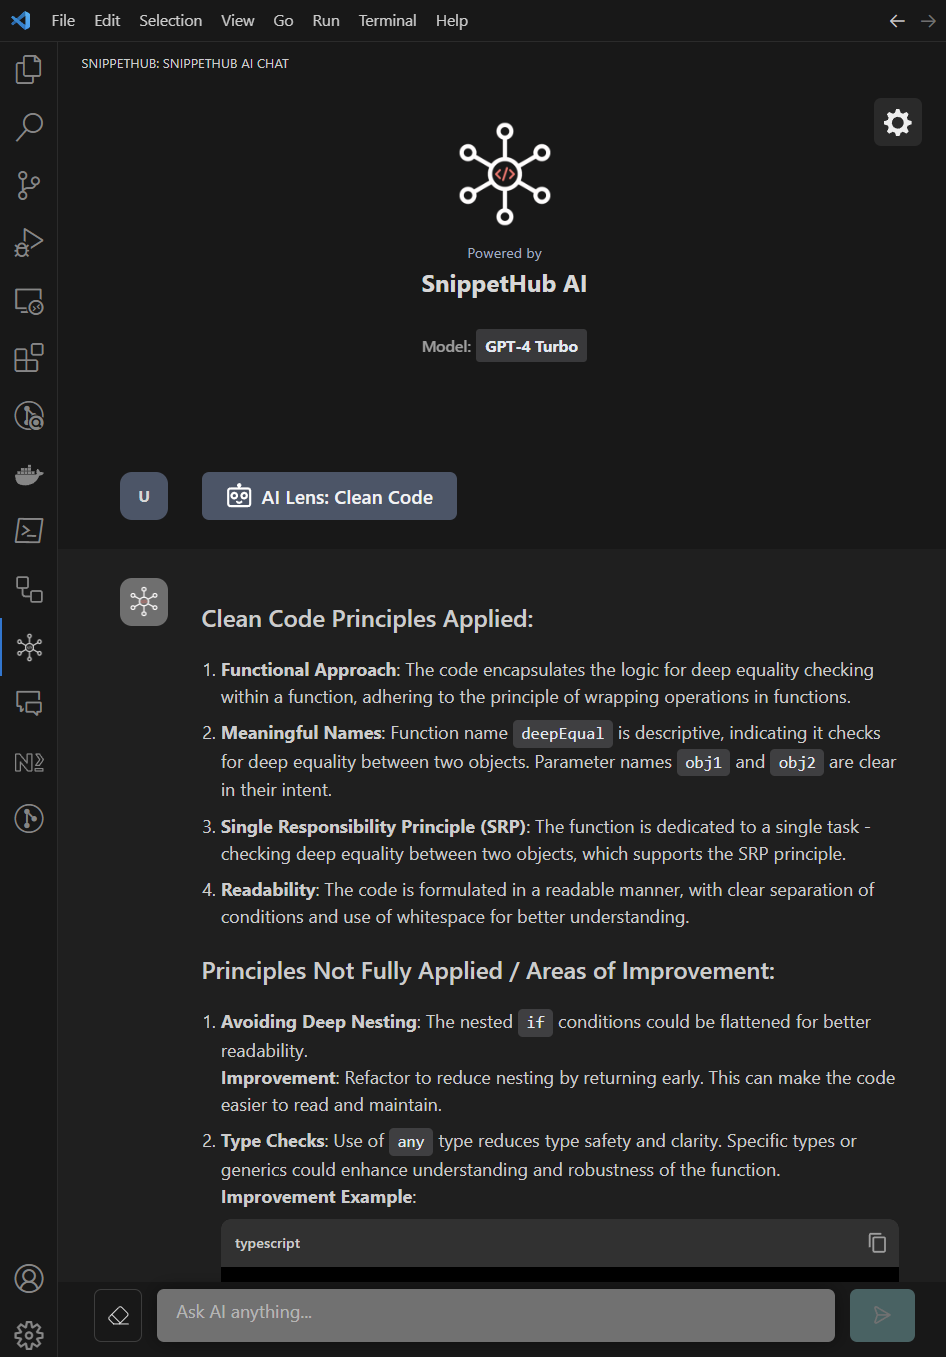Open Run and Debug view
946x1357 pixels.
click(x=29, y=243)
